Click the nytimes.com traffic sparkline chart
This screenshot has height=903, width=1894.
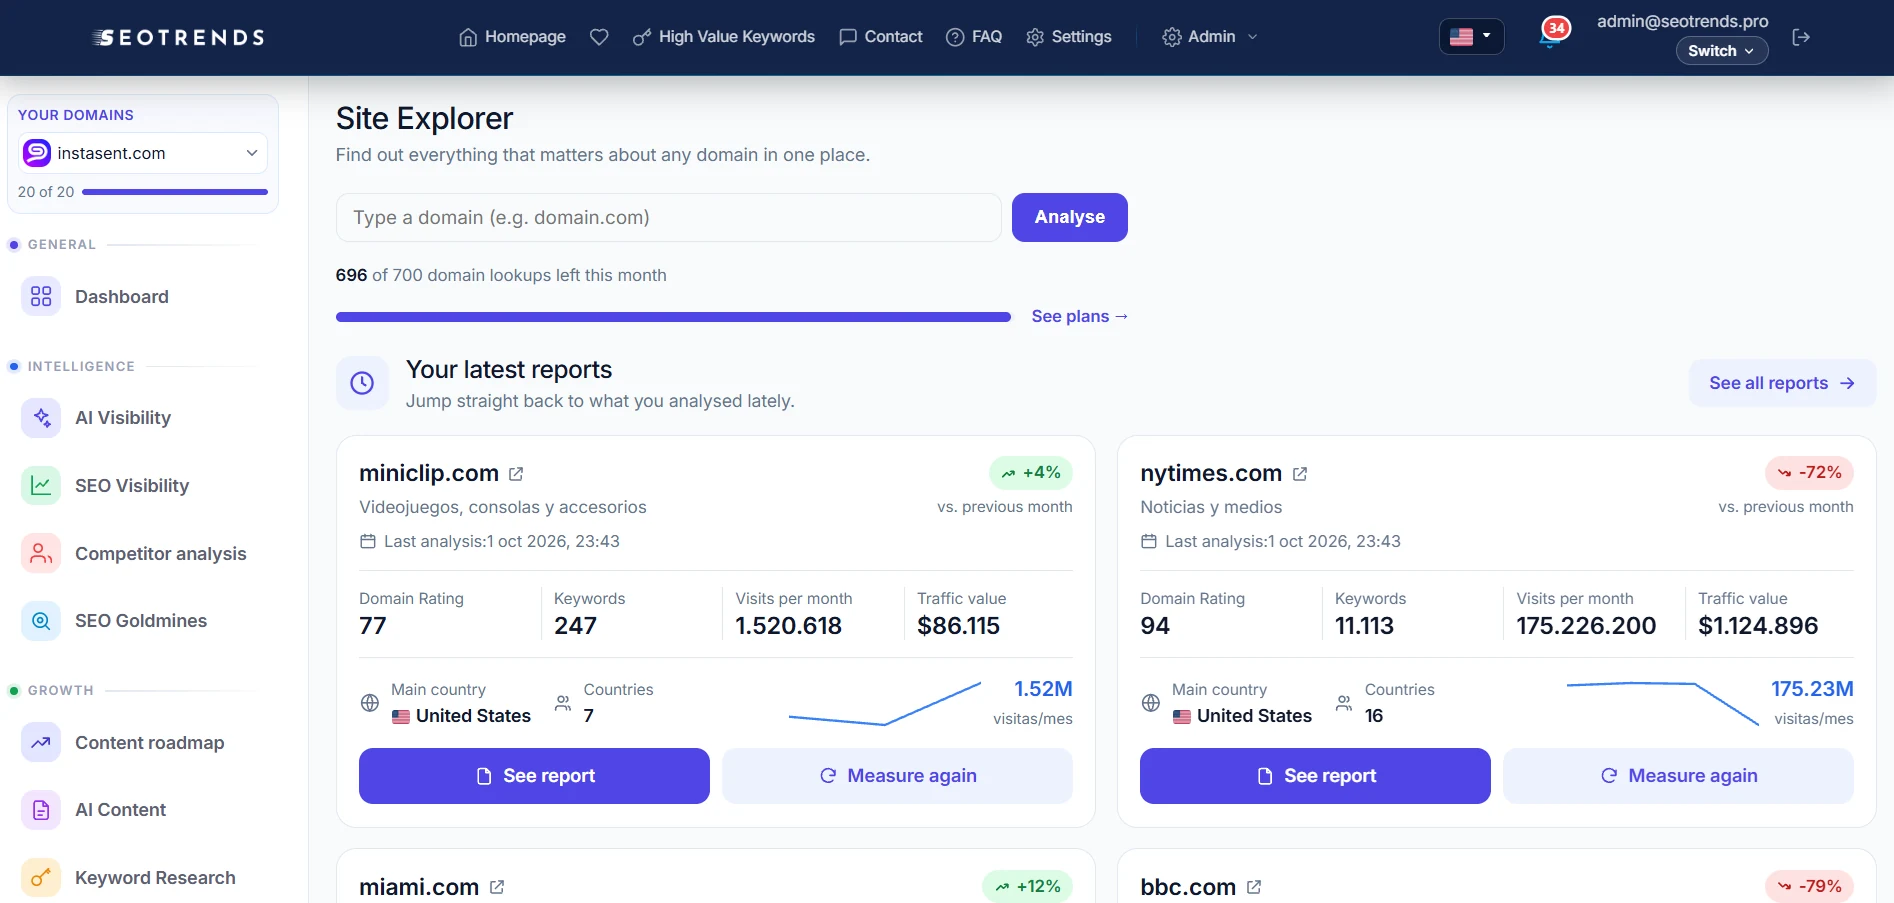tap(1662, 704)
